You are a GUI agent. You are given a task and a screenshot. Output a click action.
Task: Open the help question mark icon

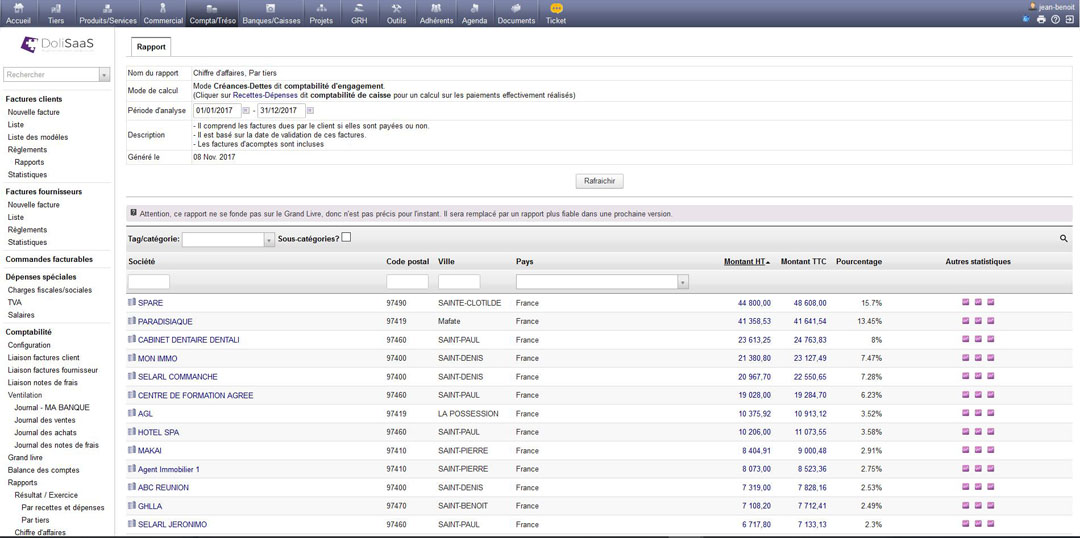[x=1055, y=19]
